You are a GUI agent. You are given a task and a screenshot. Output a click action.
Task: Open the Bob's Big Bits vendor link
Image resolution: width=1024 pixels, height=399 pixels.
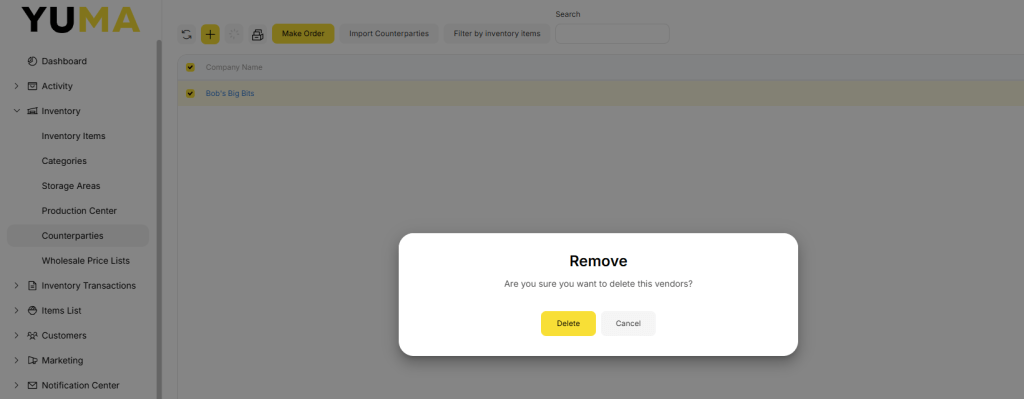(x=230, y=93)
